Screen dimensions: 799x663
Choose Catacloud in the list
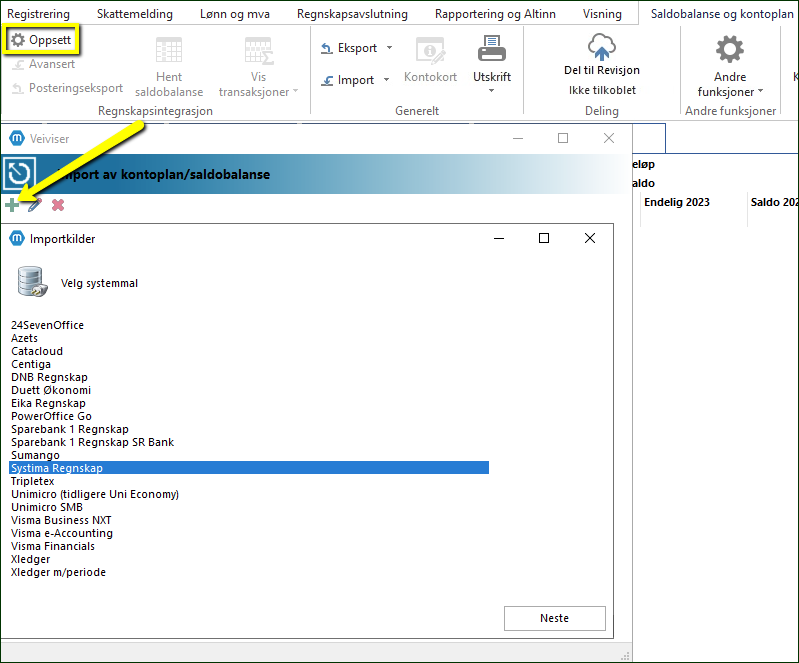tap(37, 351)
